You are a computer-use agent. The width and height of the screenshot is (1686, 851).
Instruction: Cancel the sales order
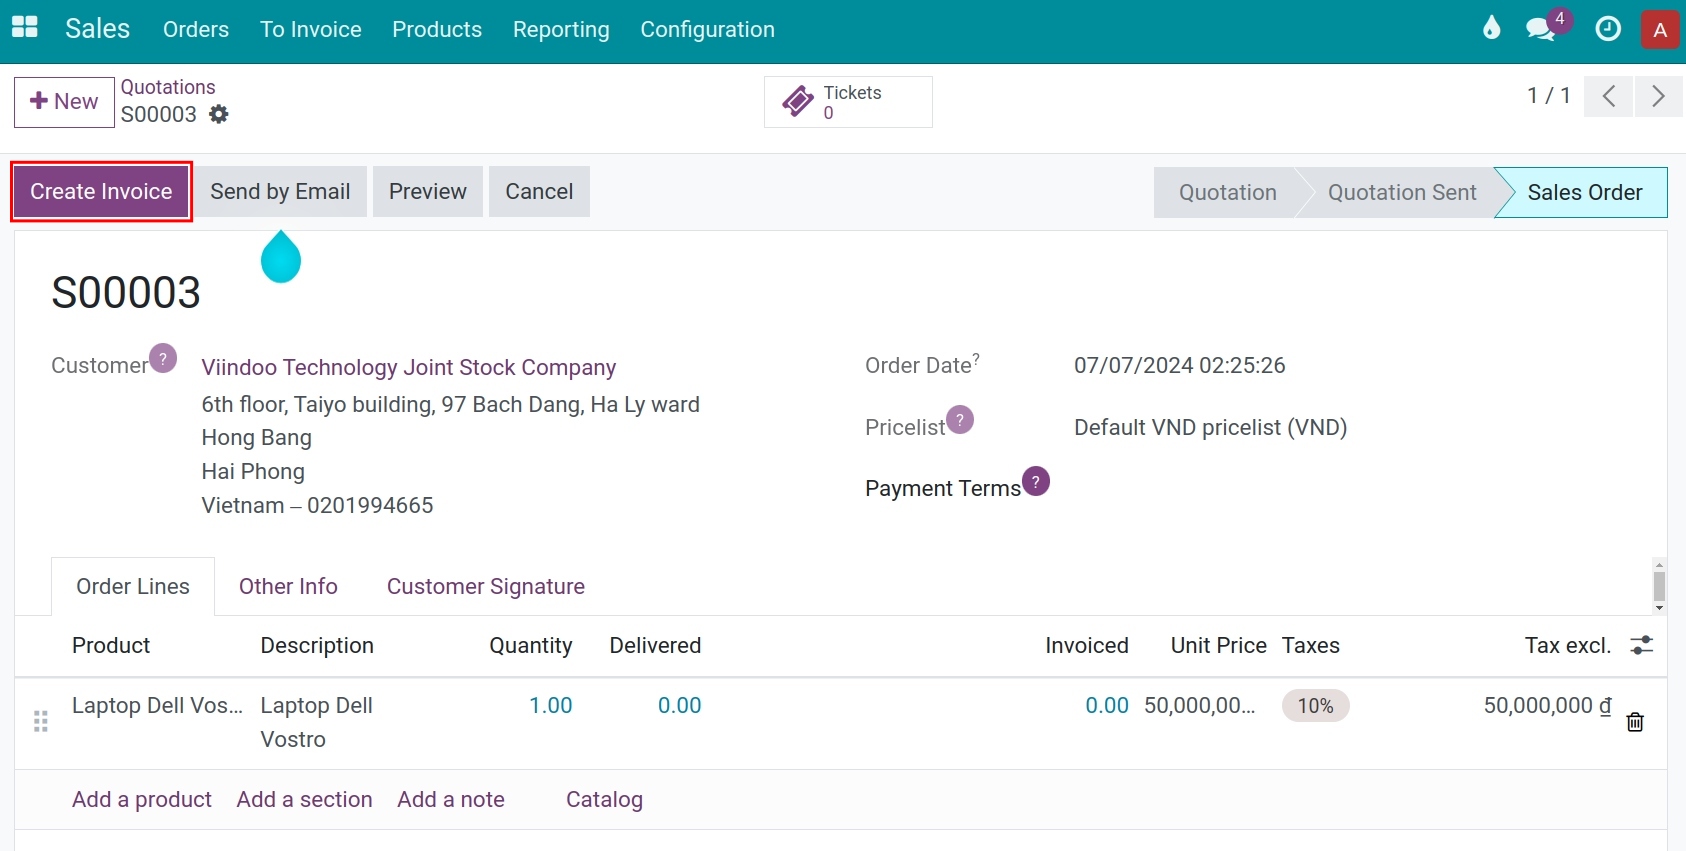539,192
